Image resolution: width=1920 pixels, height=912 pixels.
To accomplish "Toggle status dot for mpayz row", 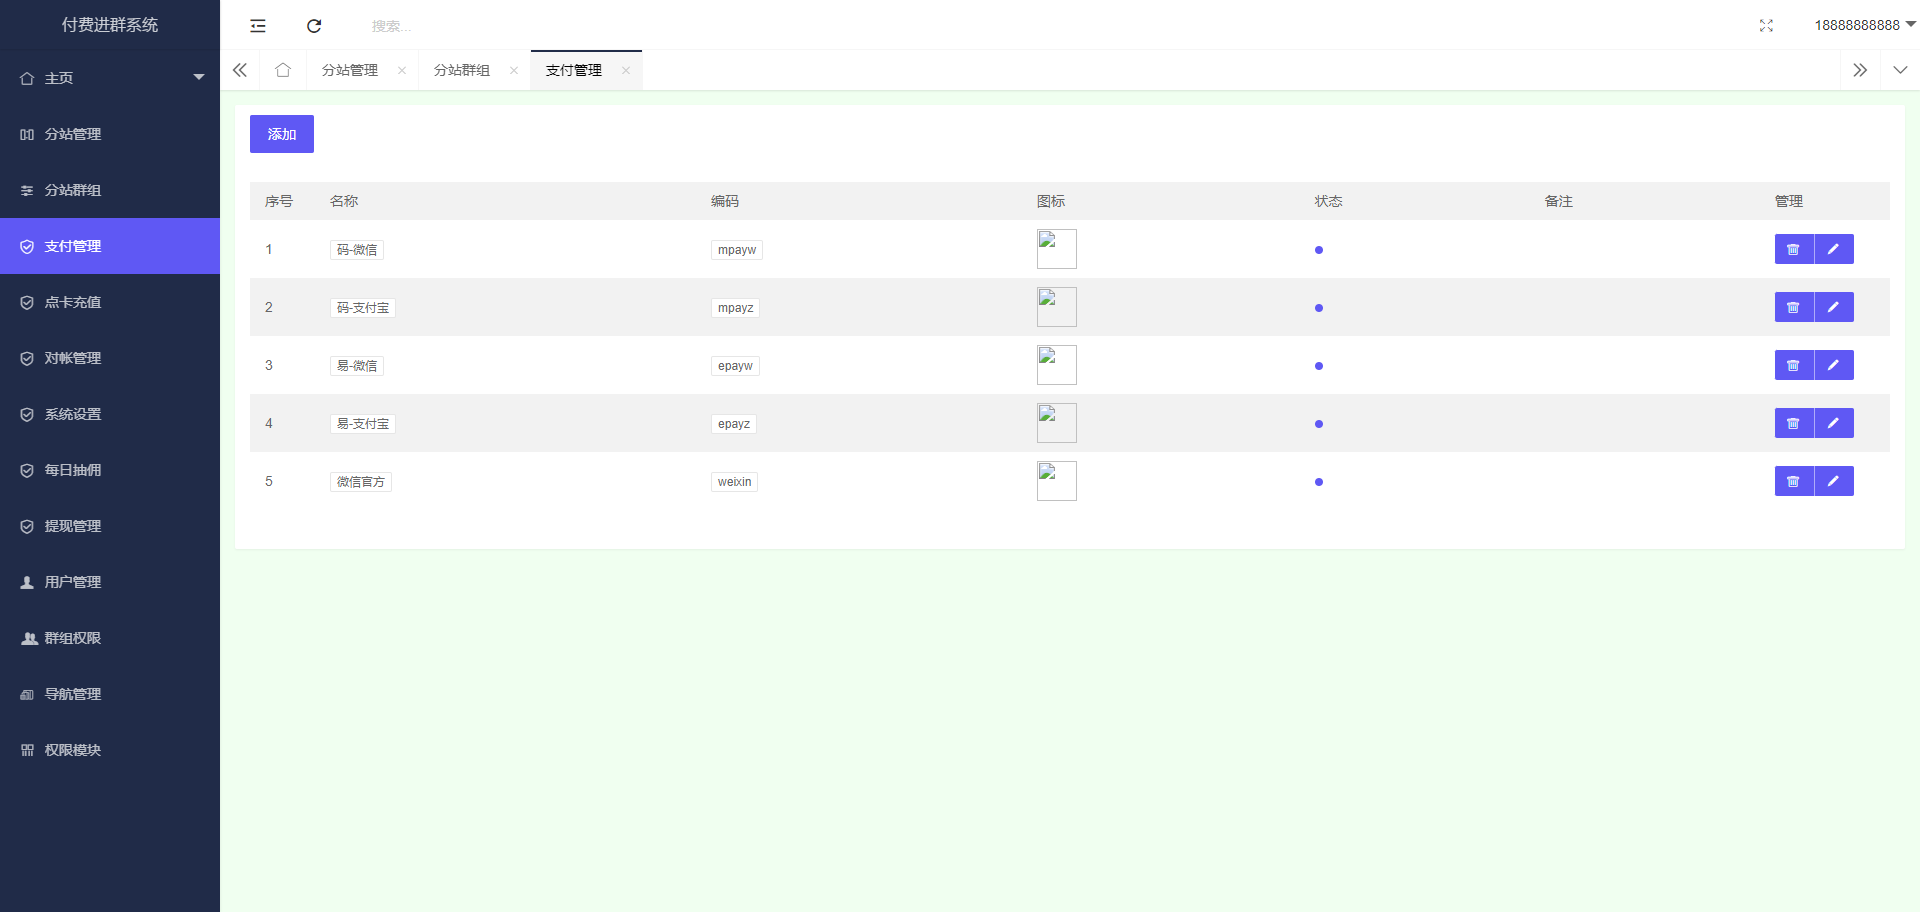I will [x=1318, y=308].
